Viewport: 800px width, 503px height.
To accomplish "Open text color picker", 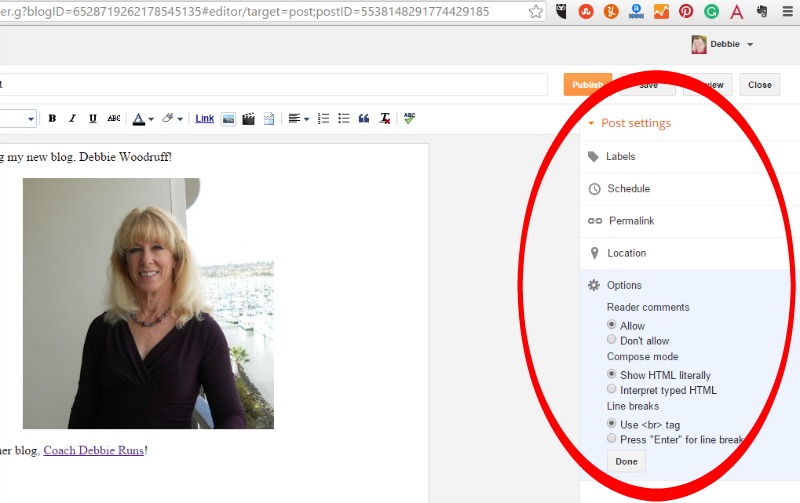I will coord(143,119).
